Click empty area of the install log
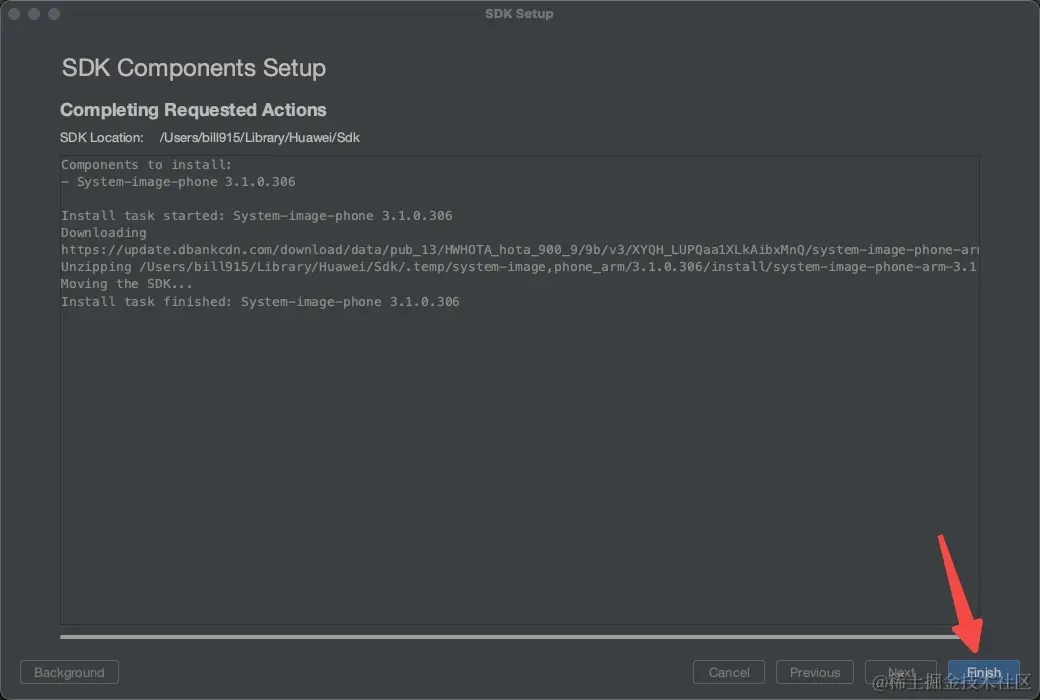This screenshot has height=700, width=1040. point(500,460)
